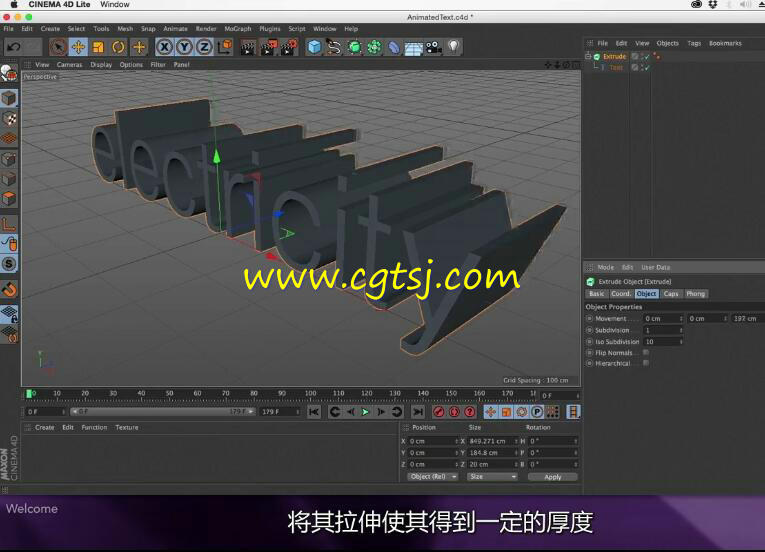Toggle the Extrude enabled green checkmark
This screenshot has height=552, width=765.
[645, 57]
